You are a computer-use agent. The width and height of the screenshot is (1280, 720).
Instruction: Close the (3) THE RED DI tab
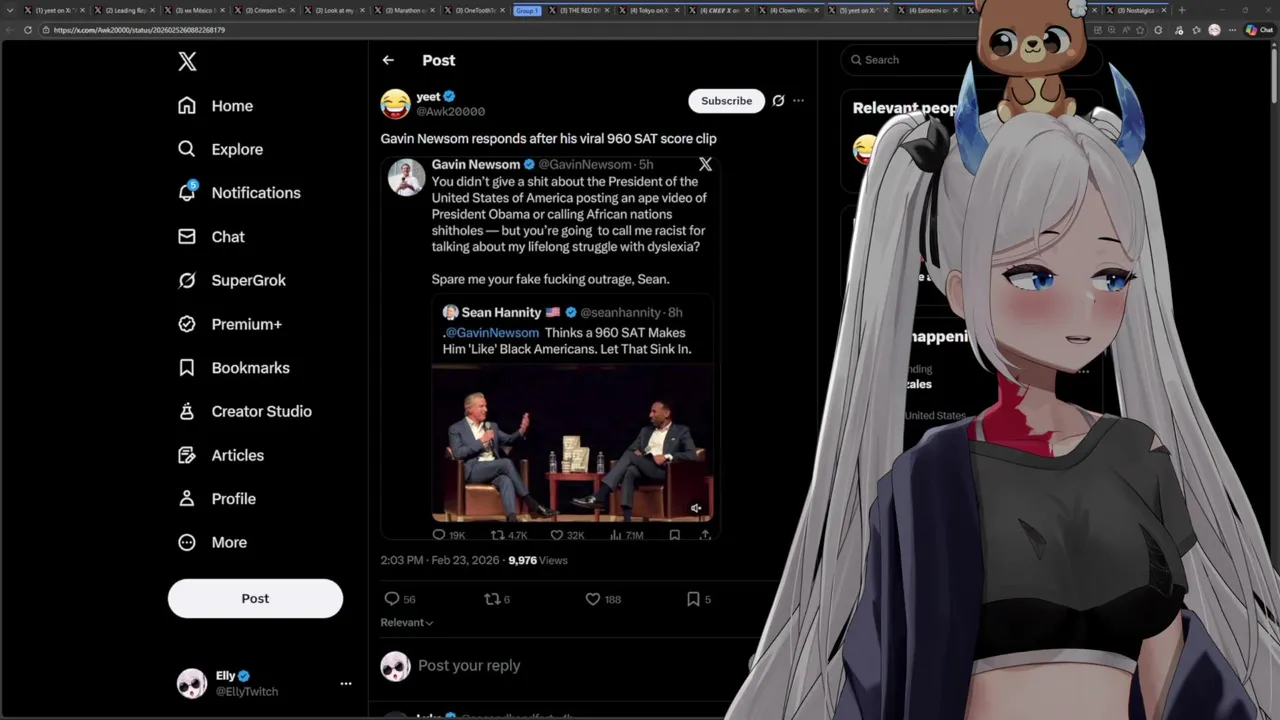coord(606,10)
